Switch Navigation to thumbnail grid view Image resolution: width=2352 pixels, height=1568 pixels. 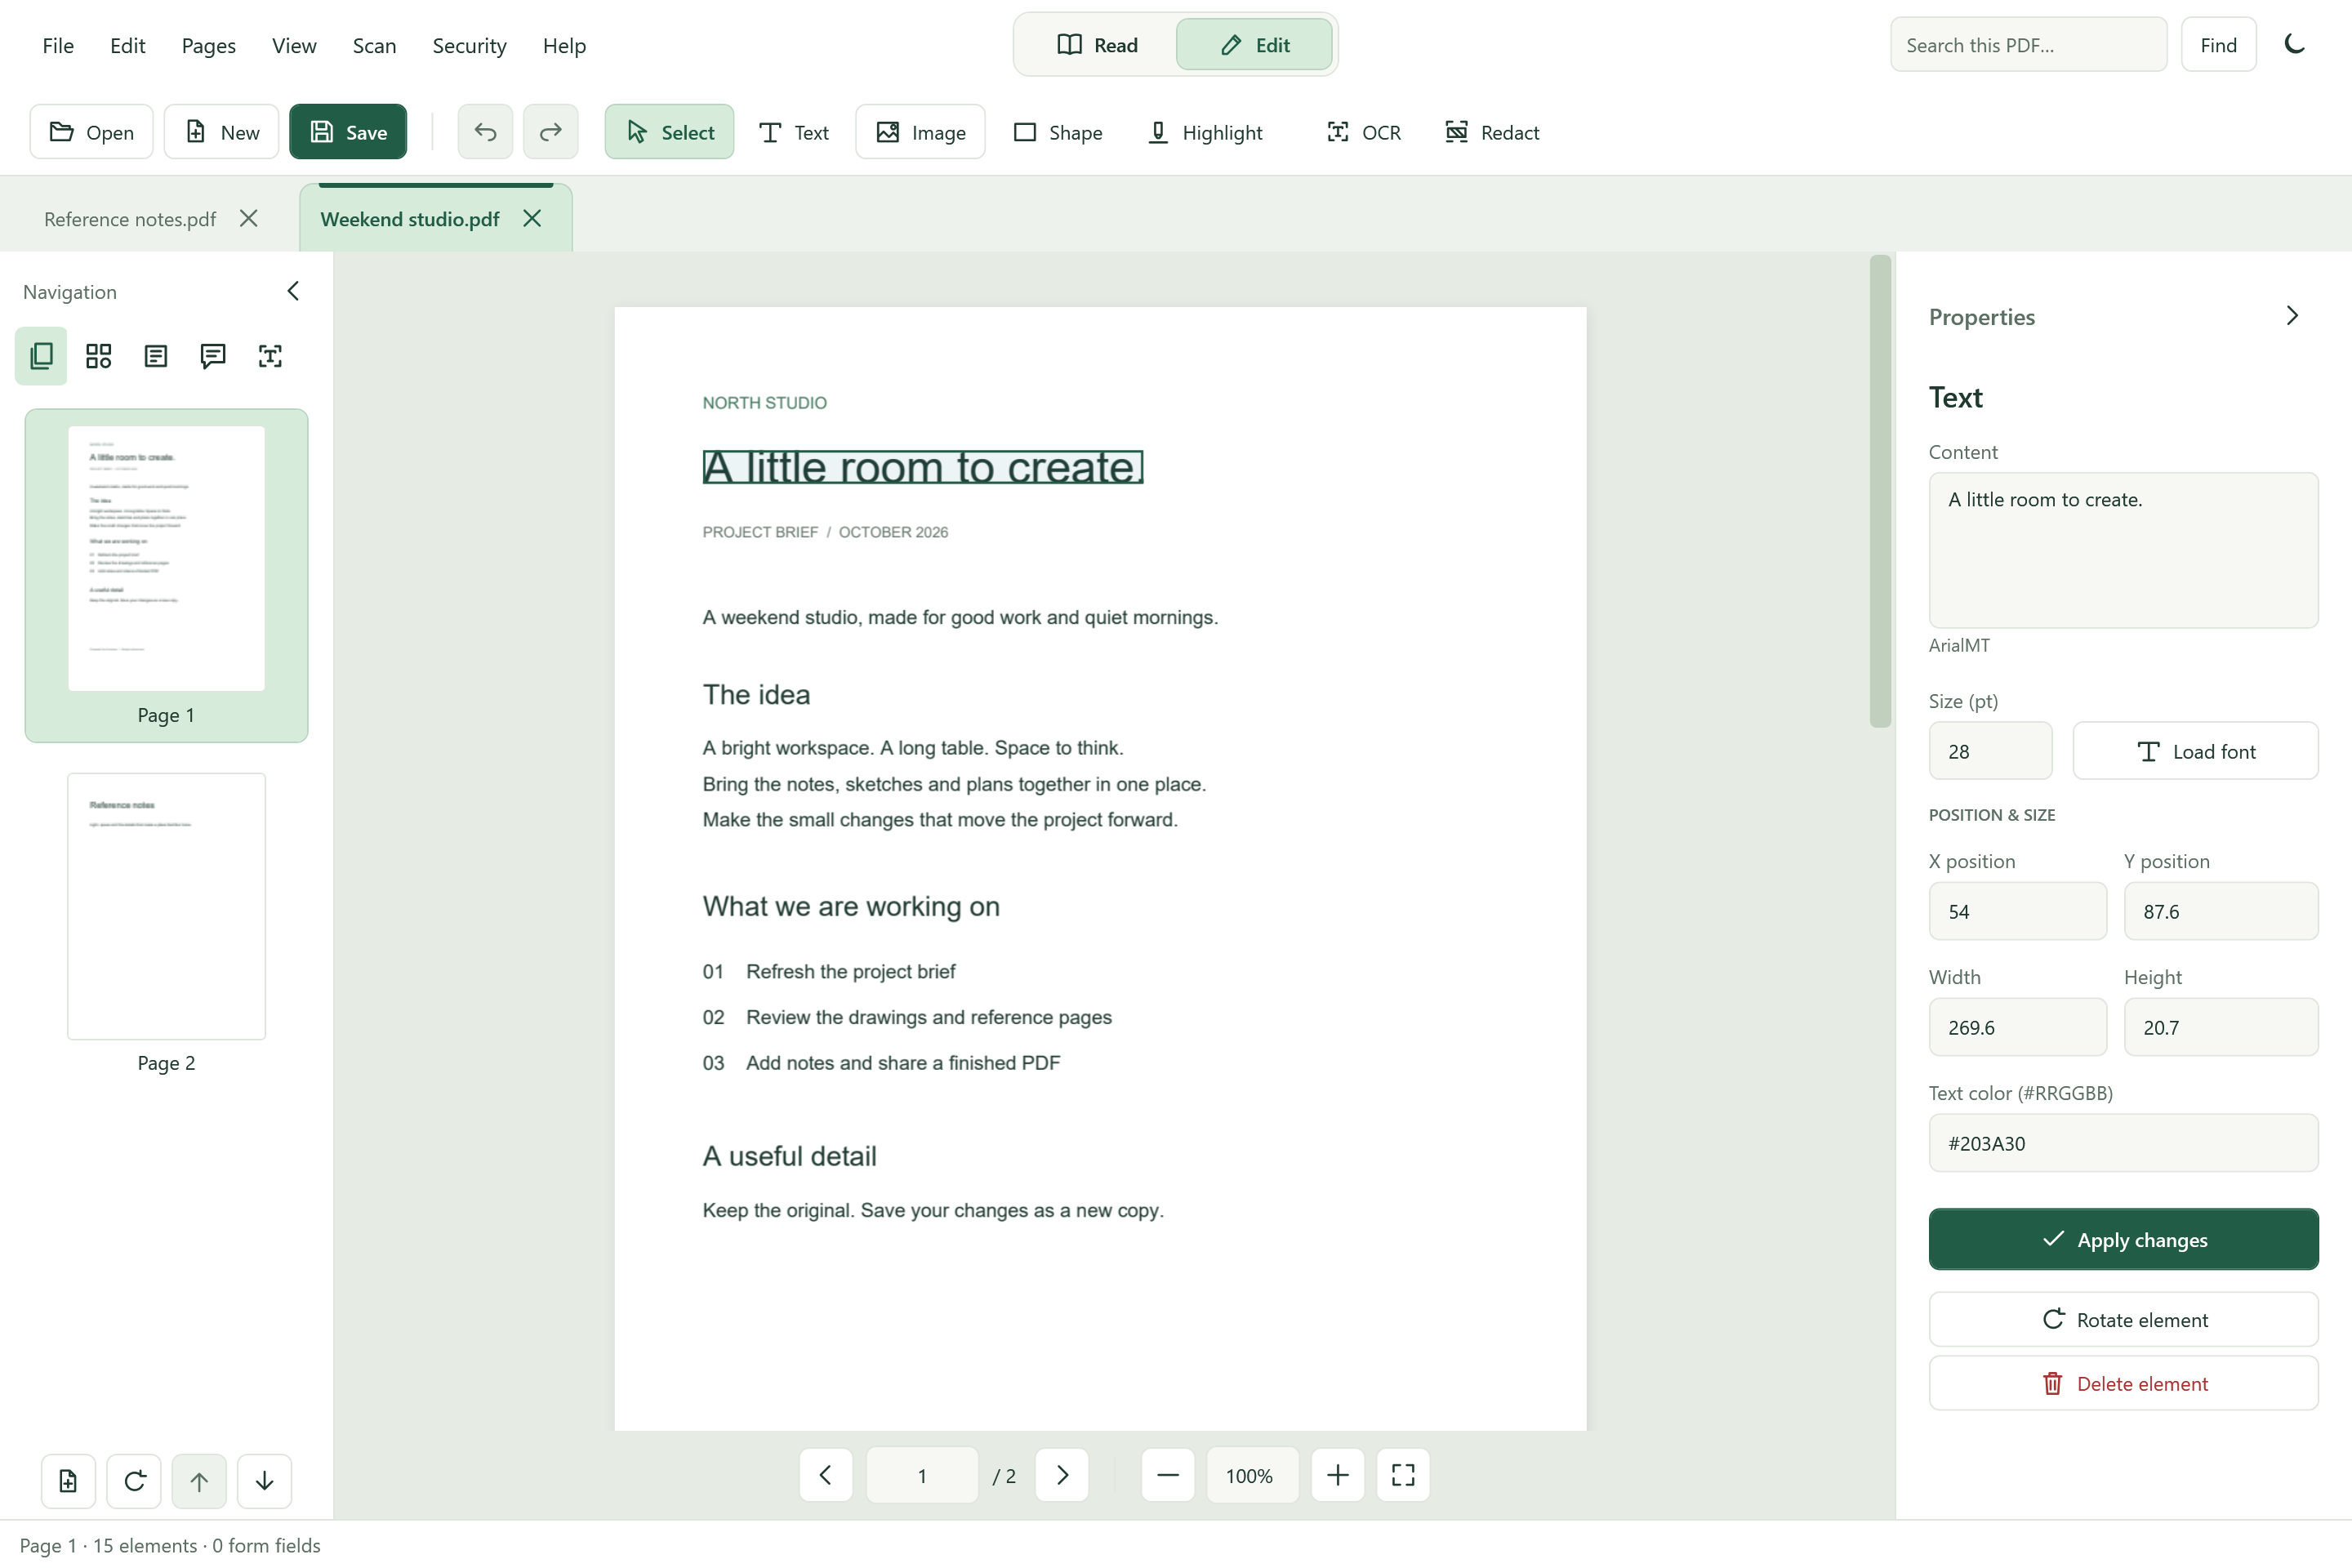click(98, 356)
